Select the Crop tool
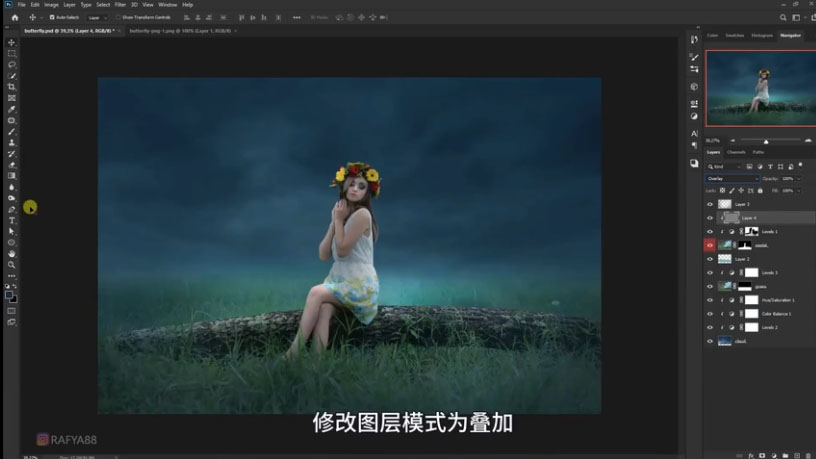 (x=11, y=87)
